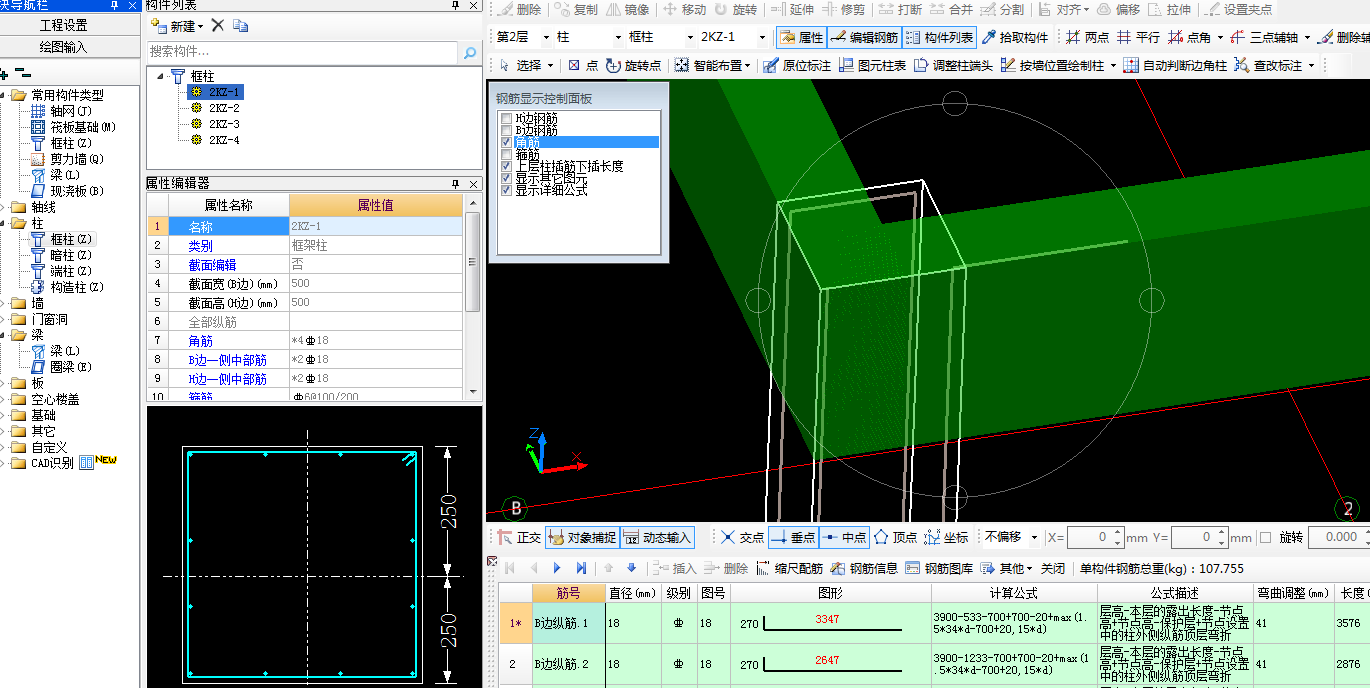Click the 属性 toolbar button

point(801,38)
